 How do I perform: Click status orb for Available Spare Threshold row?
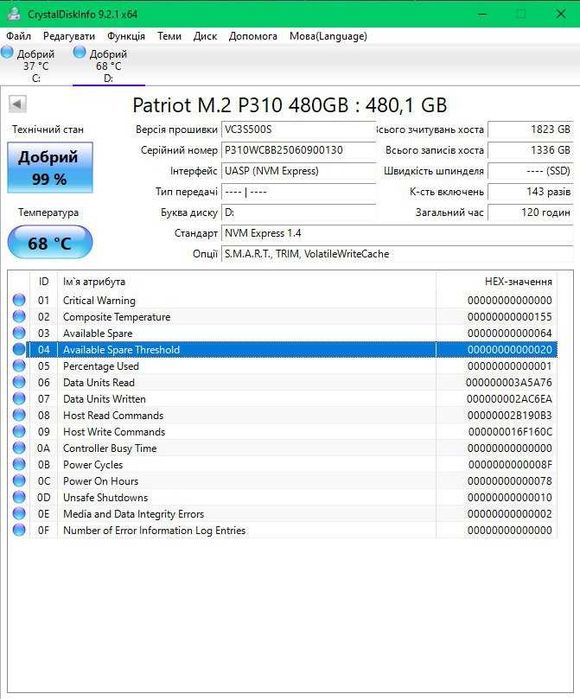[19, 350]
